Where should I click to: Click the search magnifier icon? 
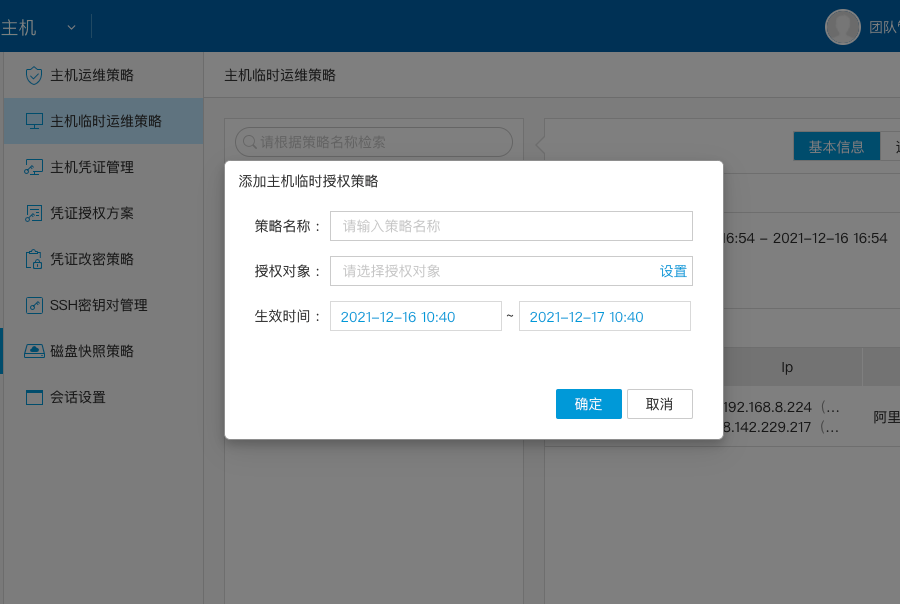249,142
